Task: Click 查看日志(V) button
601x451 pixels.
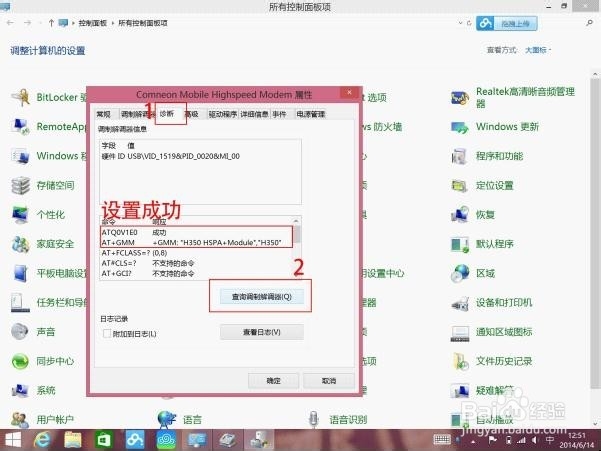Action: coord(262,332)
